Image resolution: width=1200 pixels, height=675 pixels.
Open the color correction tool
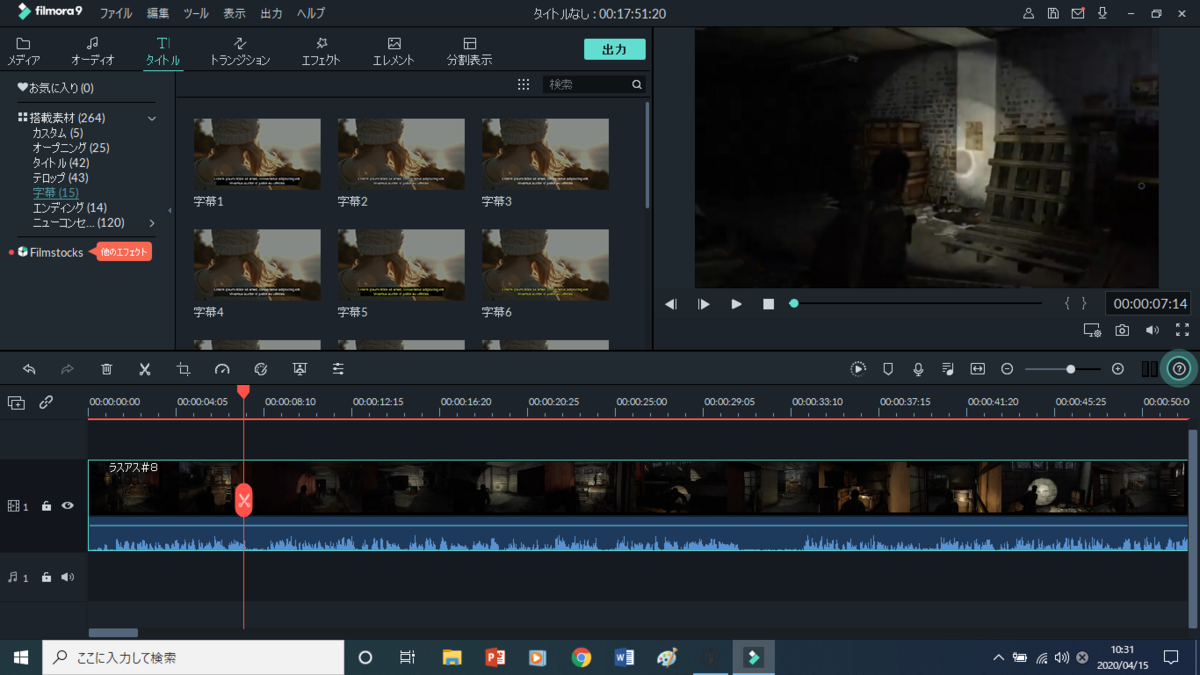coord(261,369)
